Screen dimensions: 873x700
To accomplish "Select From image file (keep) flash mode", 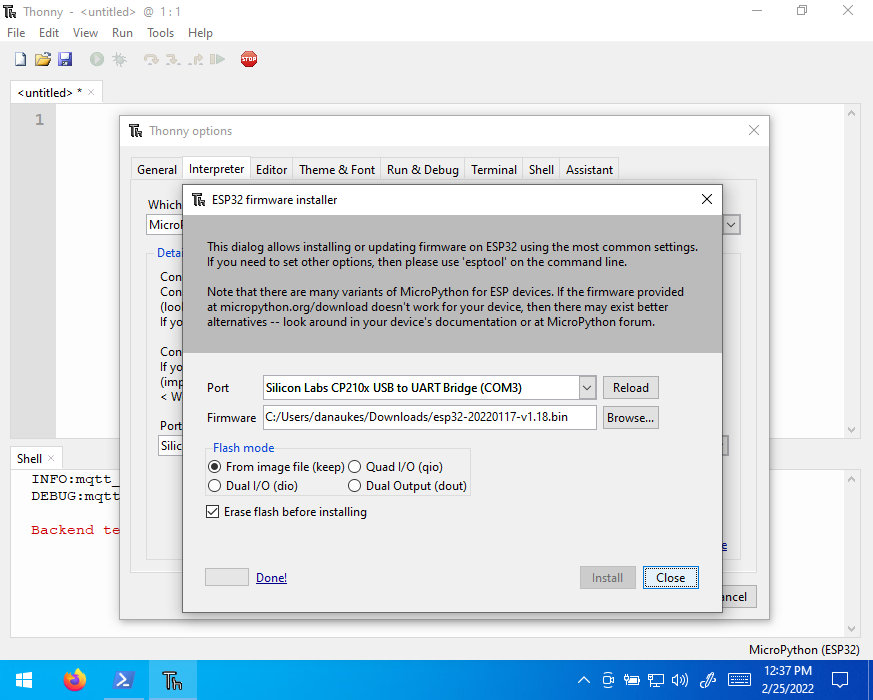I will 214,467.
